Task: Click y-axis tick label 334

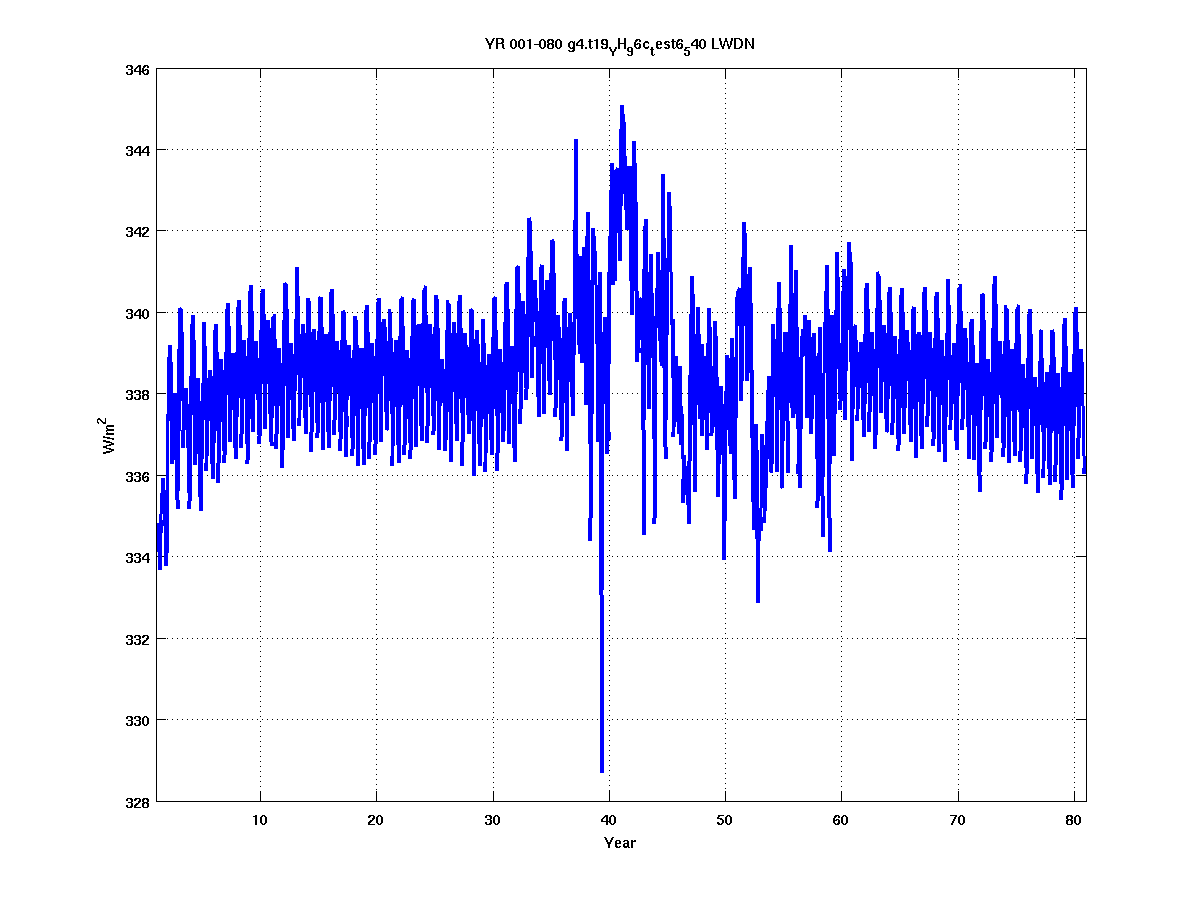Action: click(137, 558)
